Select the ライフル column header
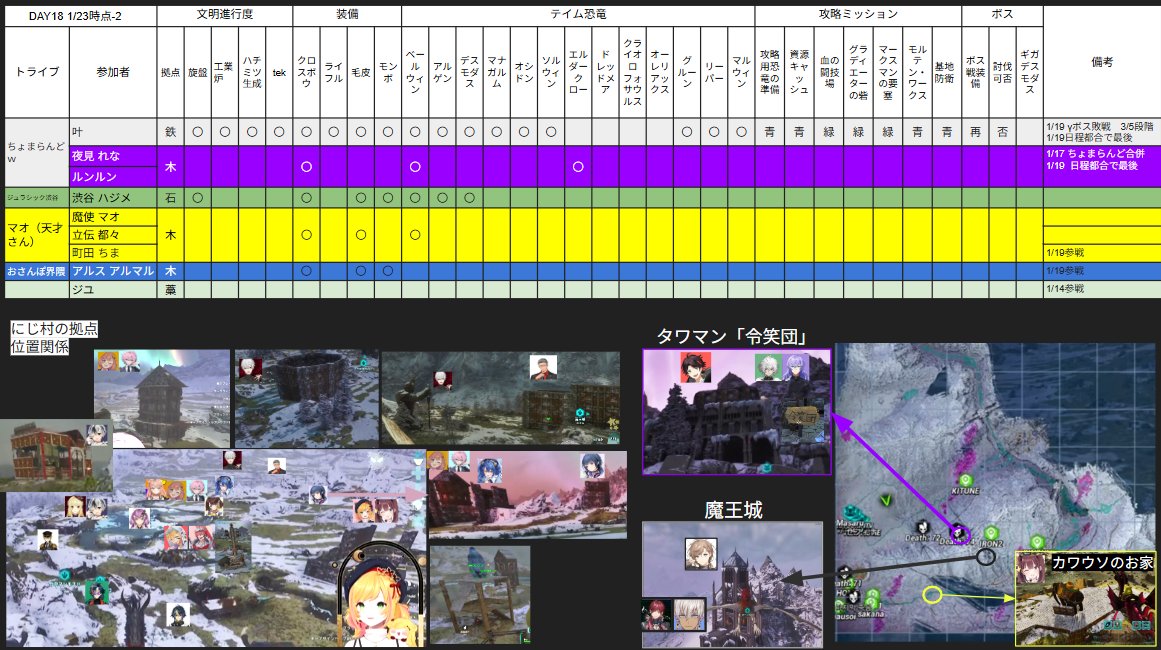This screenshot has width=1161, height=650. click(x=333, y=73)
